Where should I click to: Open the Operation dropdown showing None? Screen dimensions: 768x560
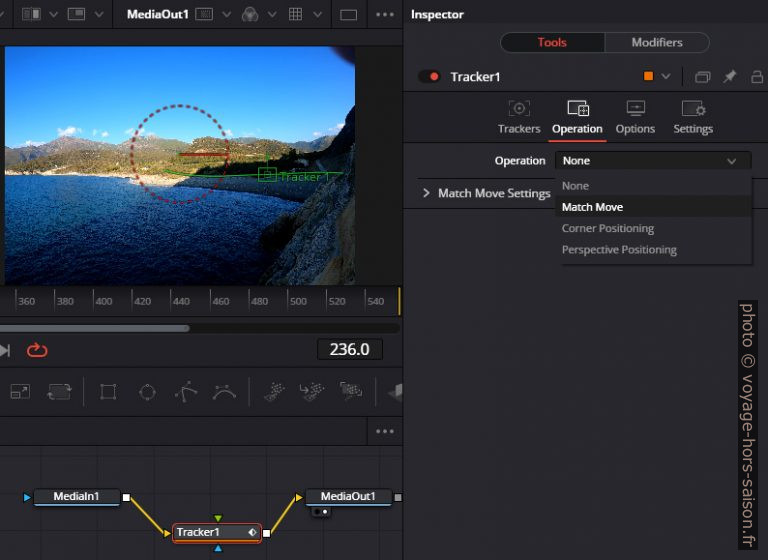pyautogui.click(x=651, y=161)
